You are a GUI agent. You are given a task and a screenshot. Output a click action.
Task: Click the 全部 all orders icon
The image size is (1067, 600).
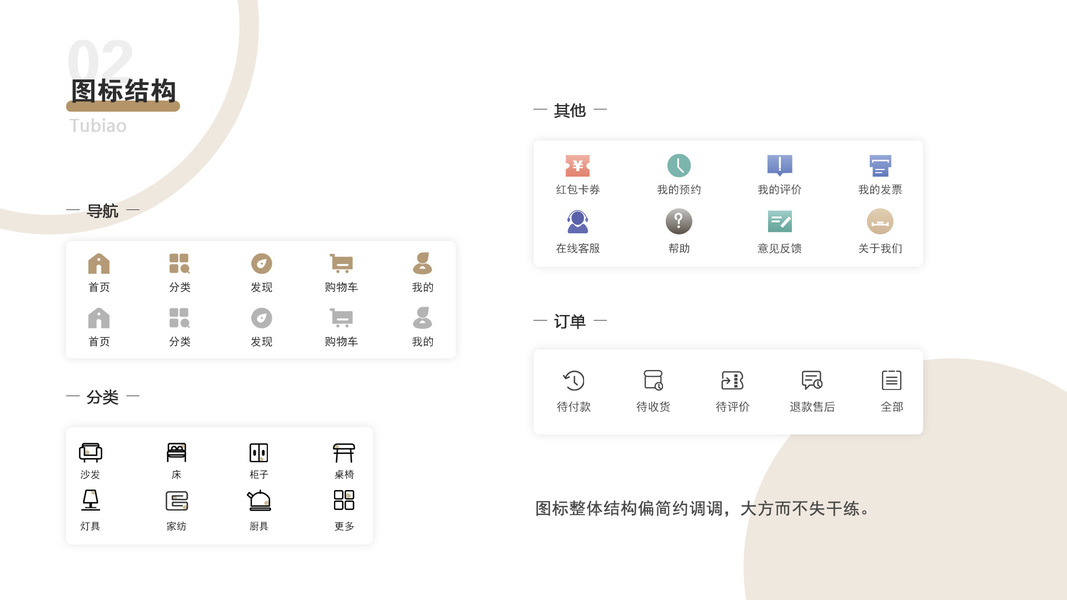[891, 380]
